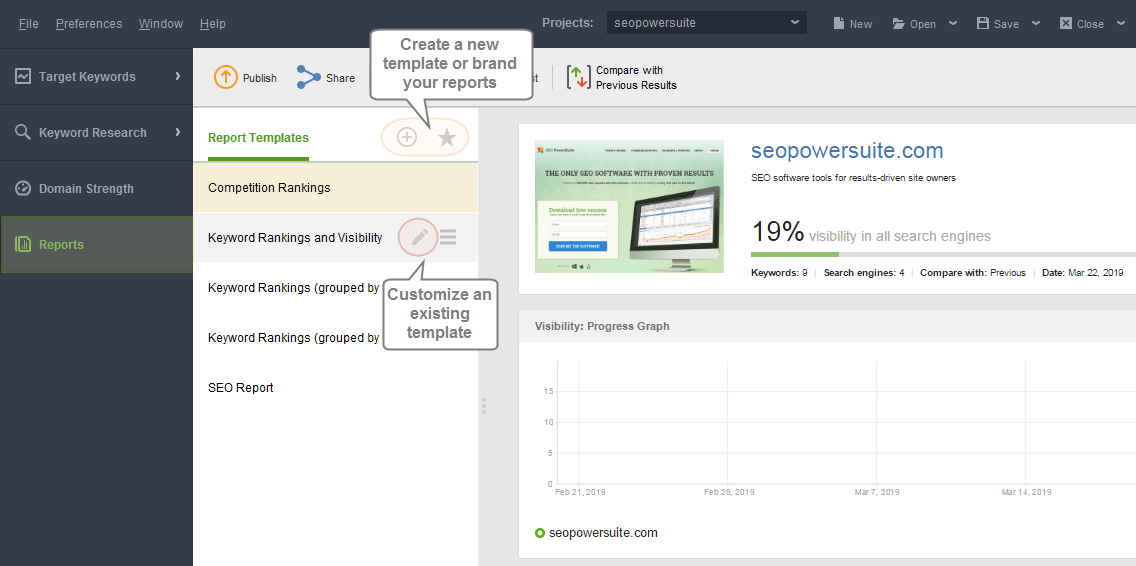Screen dimensions: 1136x566
Task: Click the Target Keywords chart icon
Action: (x=23, y=76)
